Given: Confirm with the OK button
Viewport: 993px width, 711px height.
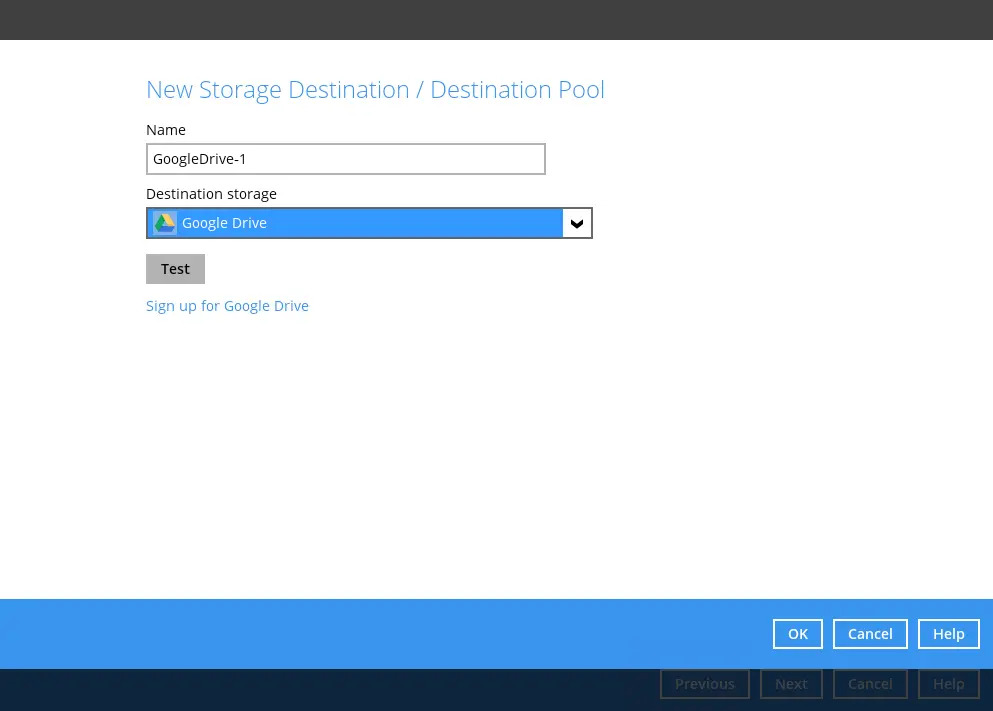Looking at the screenshot, I should (797, 634).
